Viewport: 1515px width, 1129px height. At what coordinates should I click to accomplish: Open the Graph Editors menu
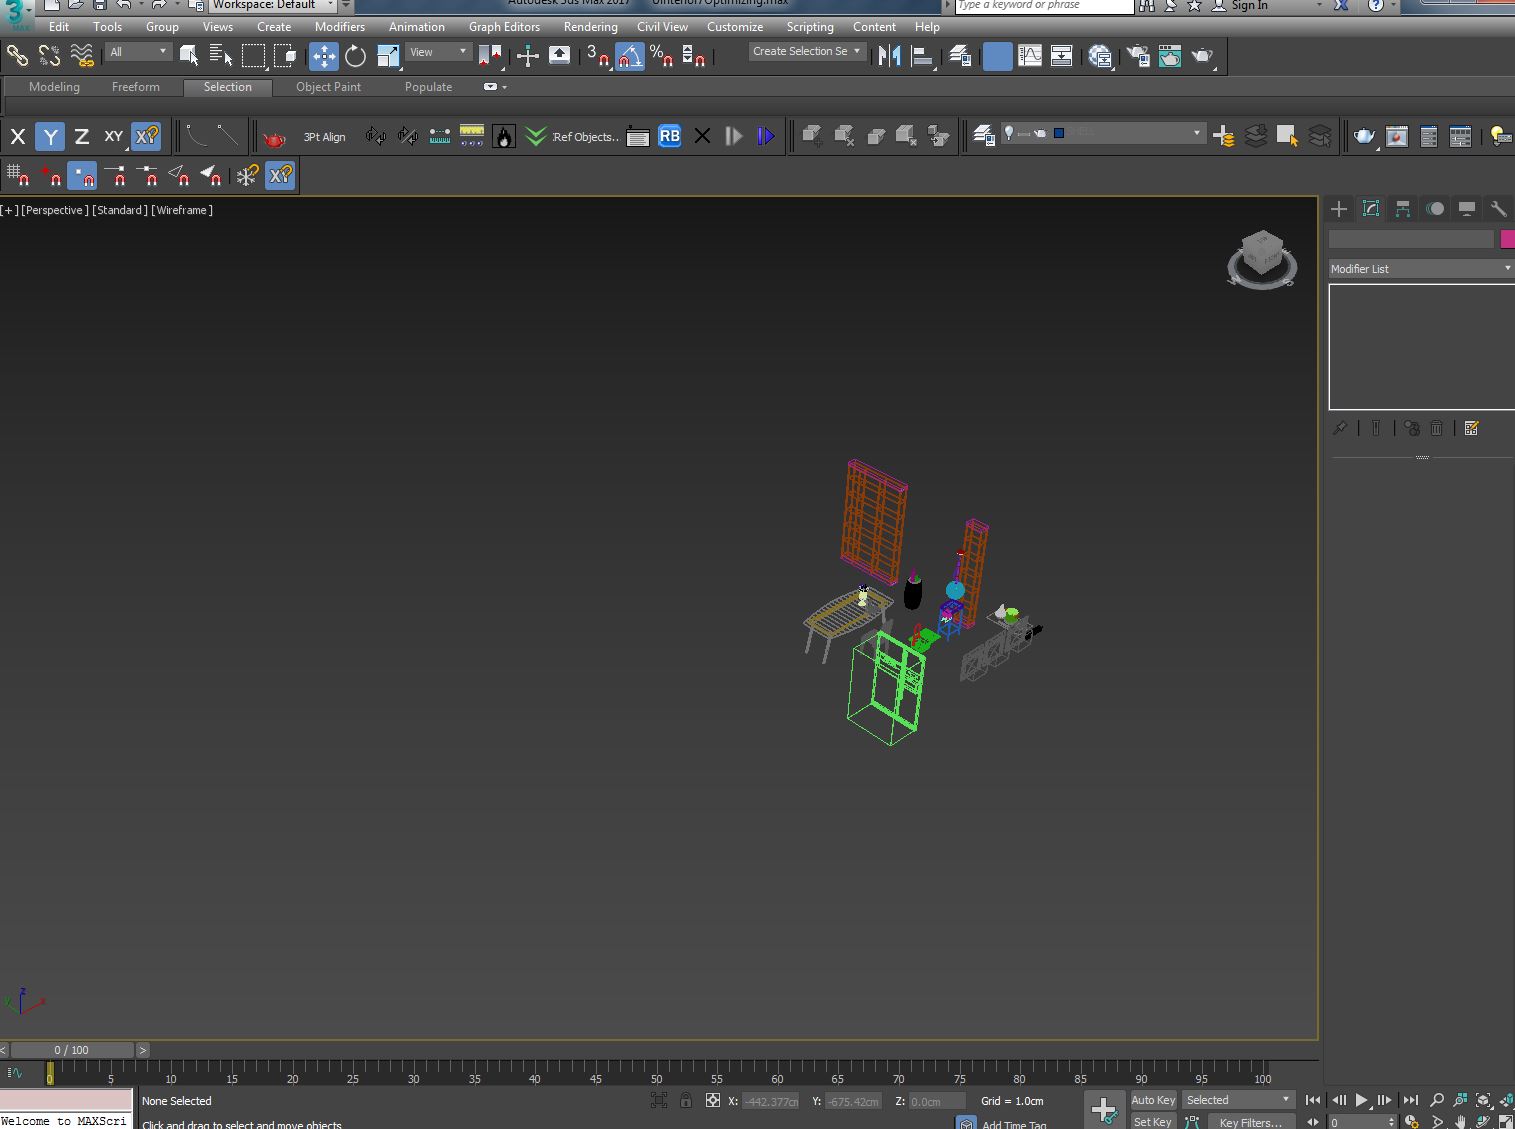[x=504, y=27]
